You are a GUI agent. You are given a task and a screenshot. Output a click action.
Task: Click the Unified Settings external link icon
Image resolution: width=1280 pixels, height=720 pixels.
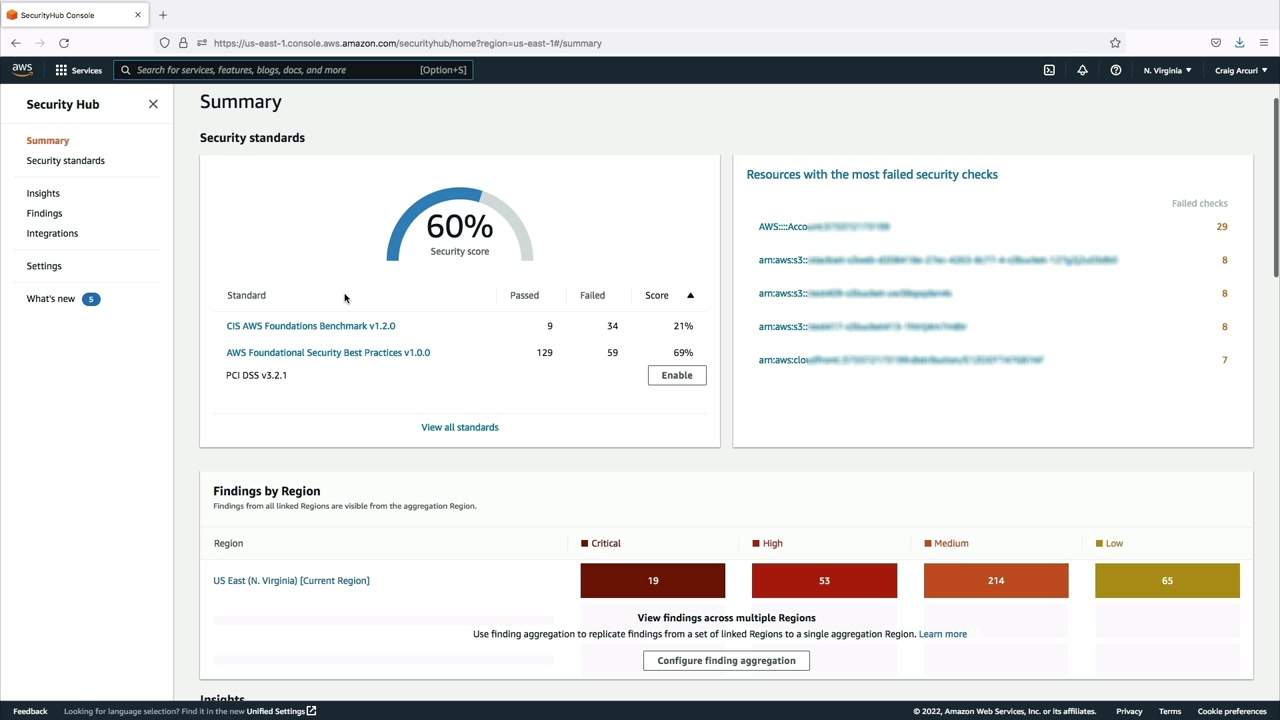tap(312, 711)
